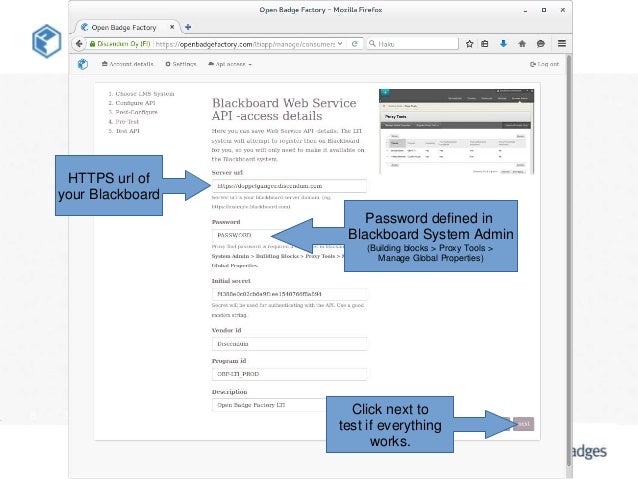638x479 pixels.
Task: Expand the Api access dropdown menu
Action: [230, 64]
